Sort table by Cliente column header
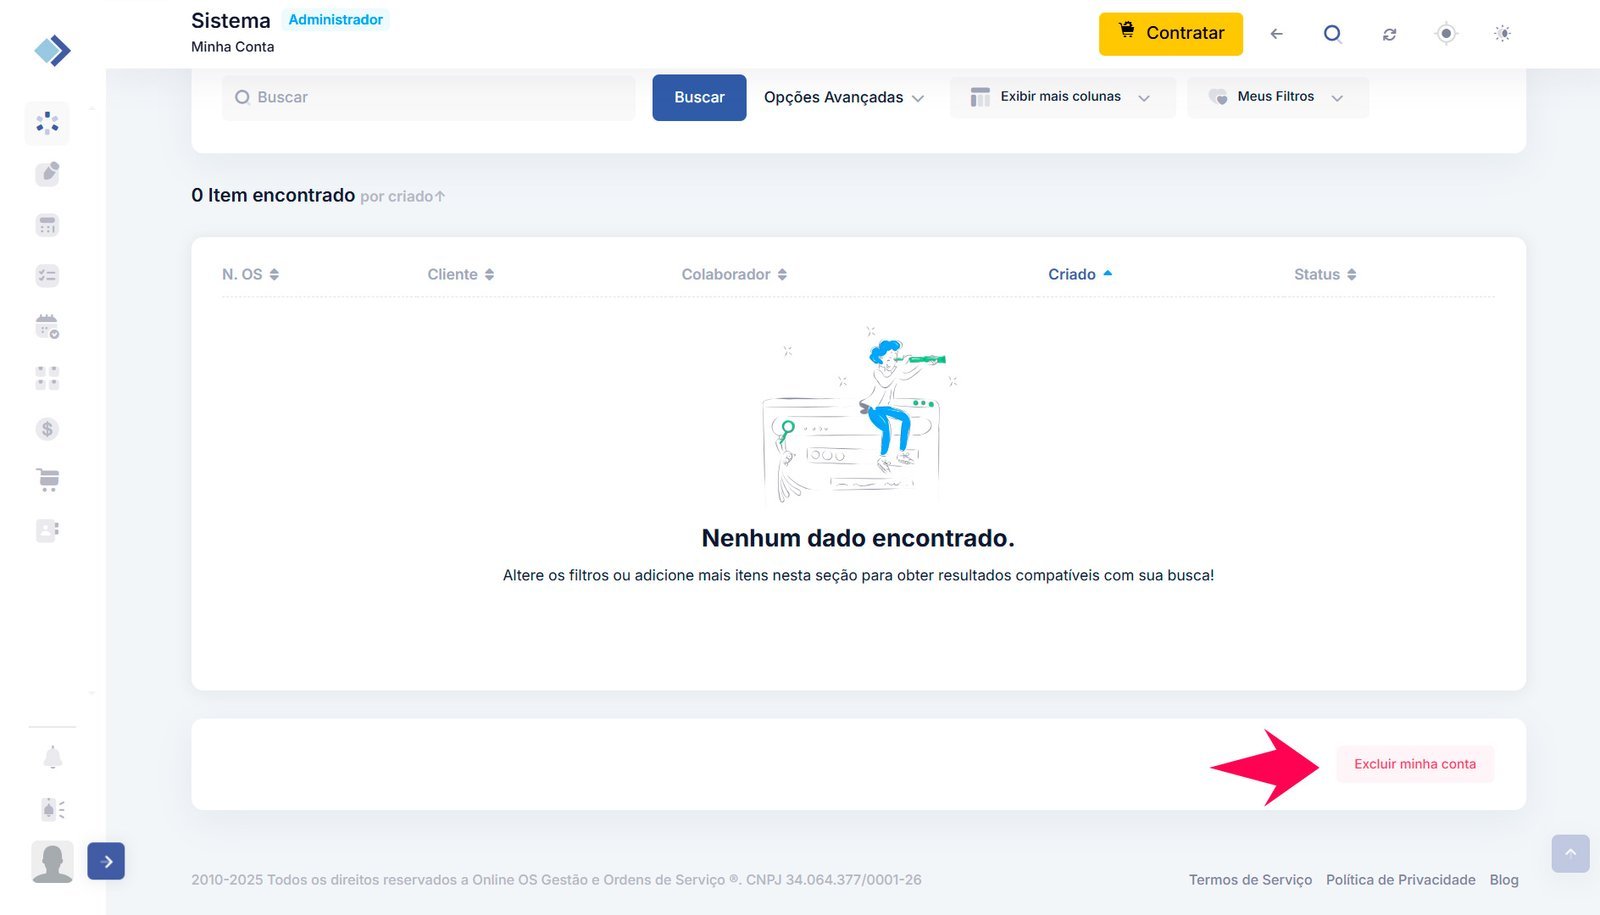The width and height of the screenshot is (1600, 915). pos(460,274)
